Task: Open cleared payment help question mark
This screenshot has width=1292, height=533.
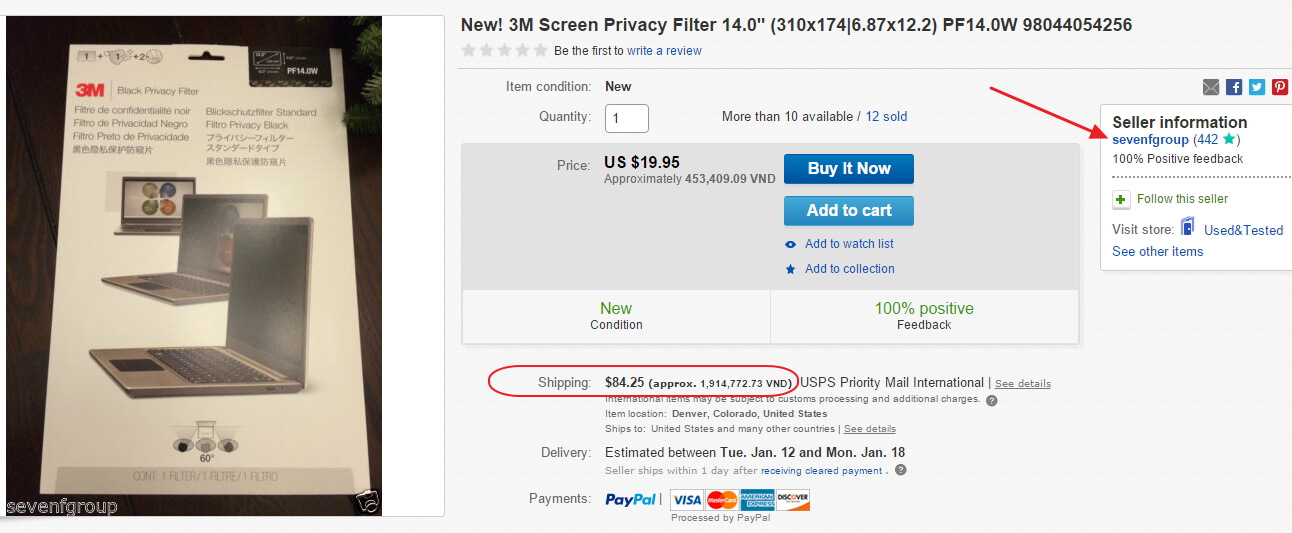Action: (x=901, y=470)
